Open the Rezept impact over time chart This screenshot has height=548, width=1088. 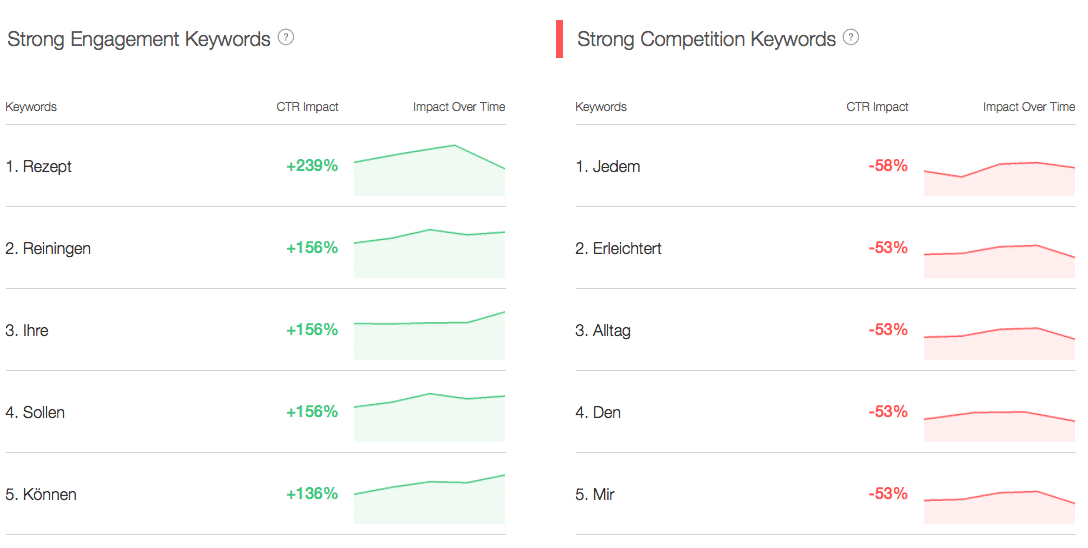[x=430, y=170]
